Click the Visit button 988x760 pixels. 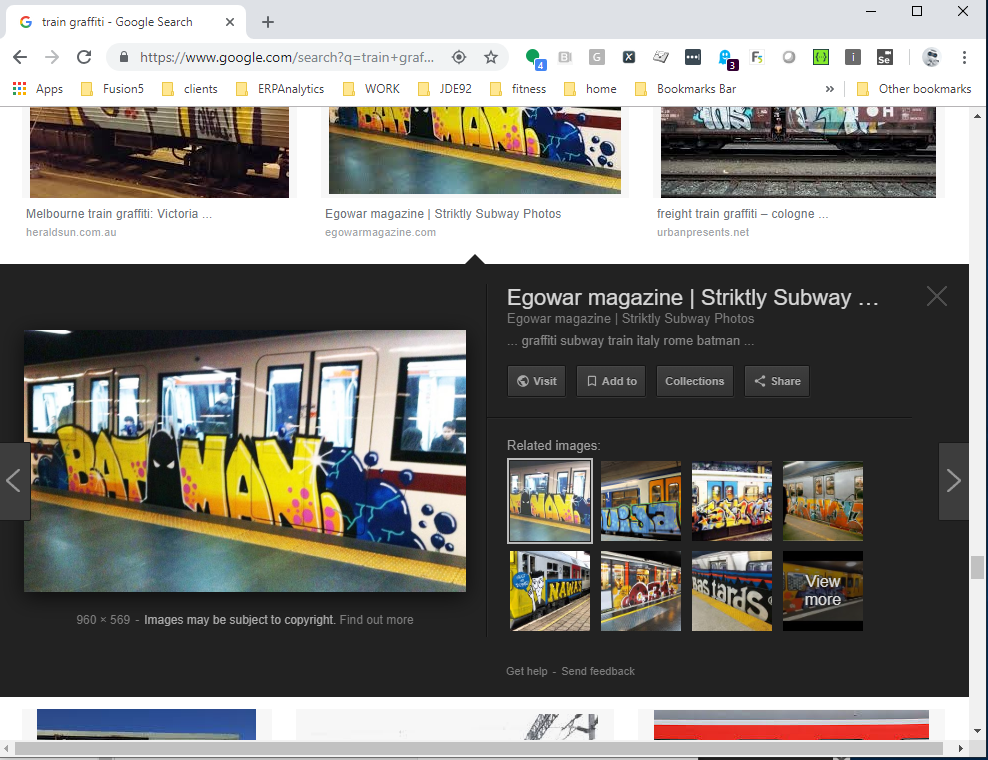pyautogui.click(x=536, y=381)
